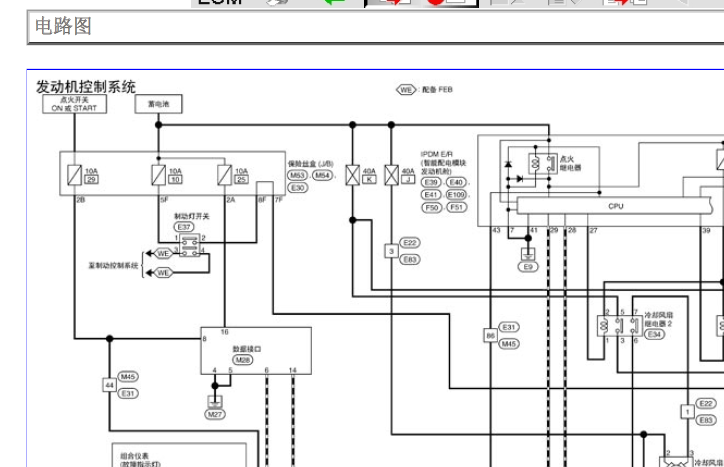Image resolution: width=724 pixels, height=467 pixels.
Task: Click the E37 connector label
Action: click(184, 227)
